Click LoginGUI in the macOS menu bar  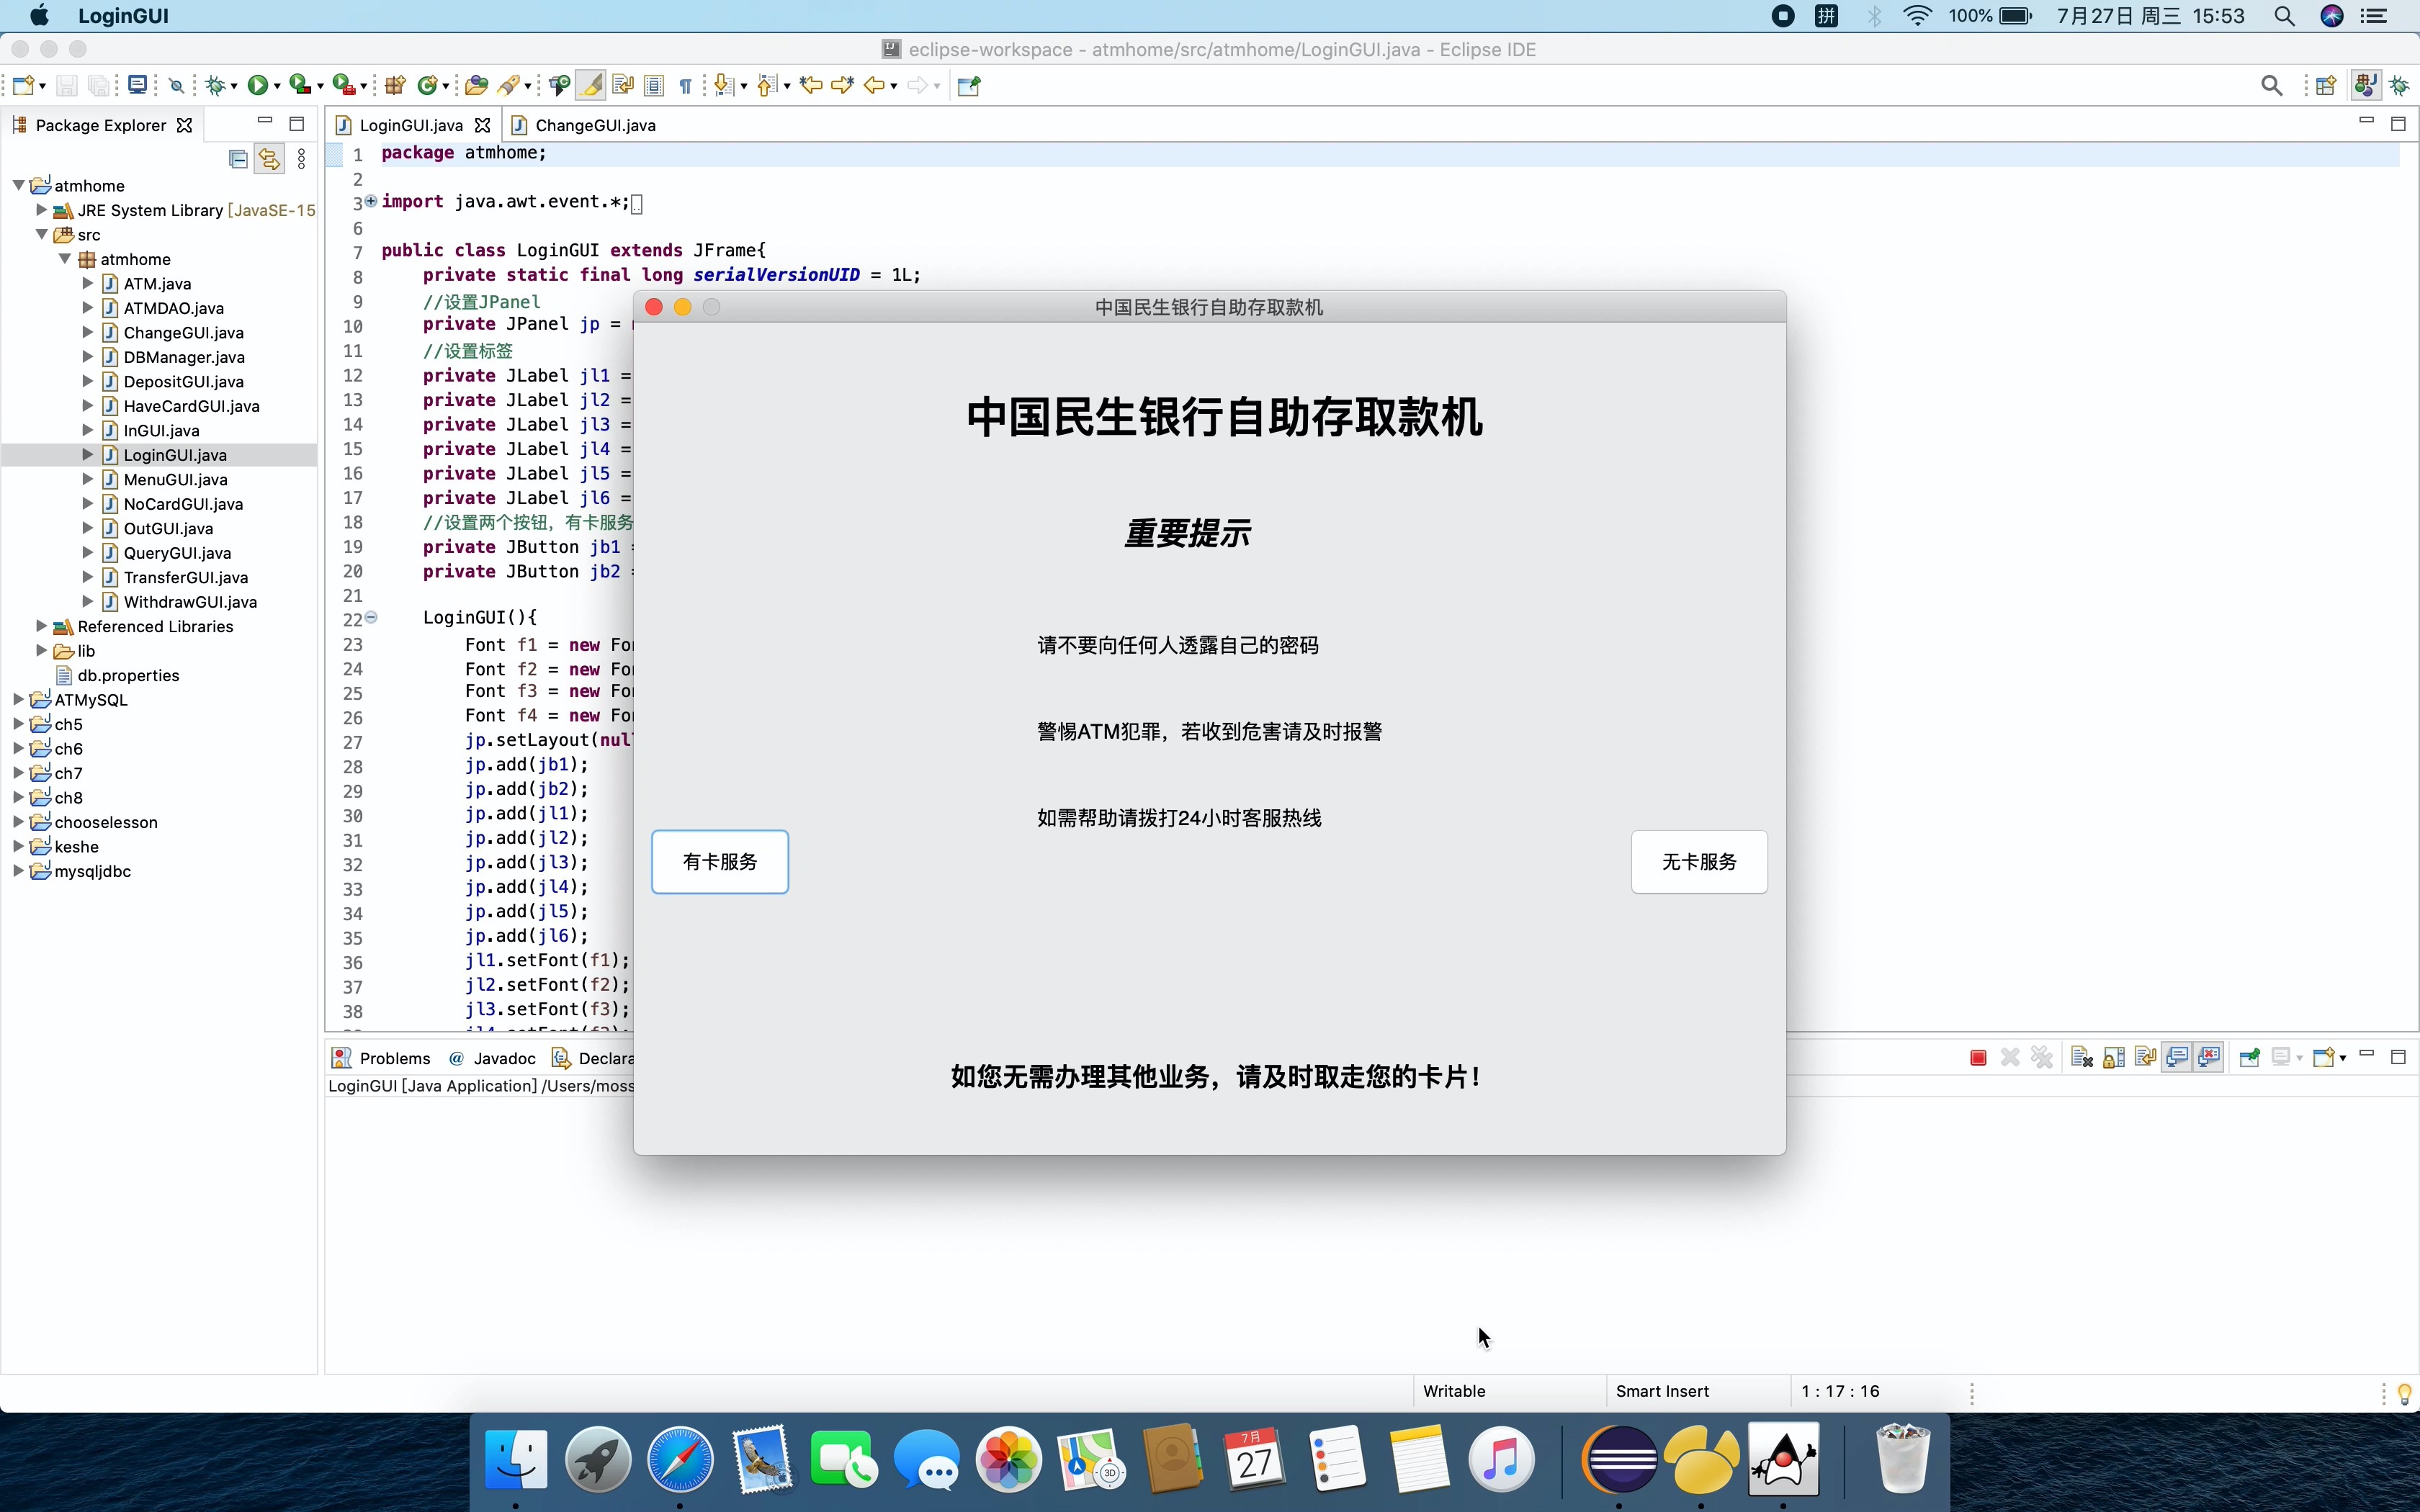point(123,16)
